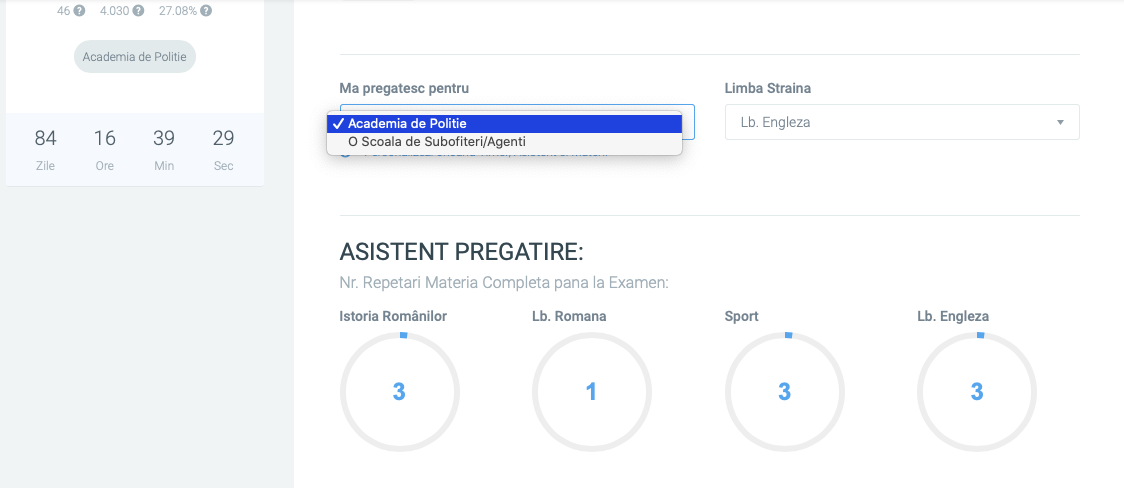Click the Limba Straina dropdown arrow

(x=1059, y=122)
